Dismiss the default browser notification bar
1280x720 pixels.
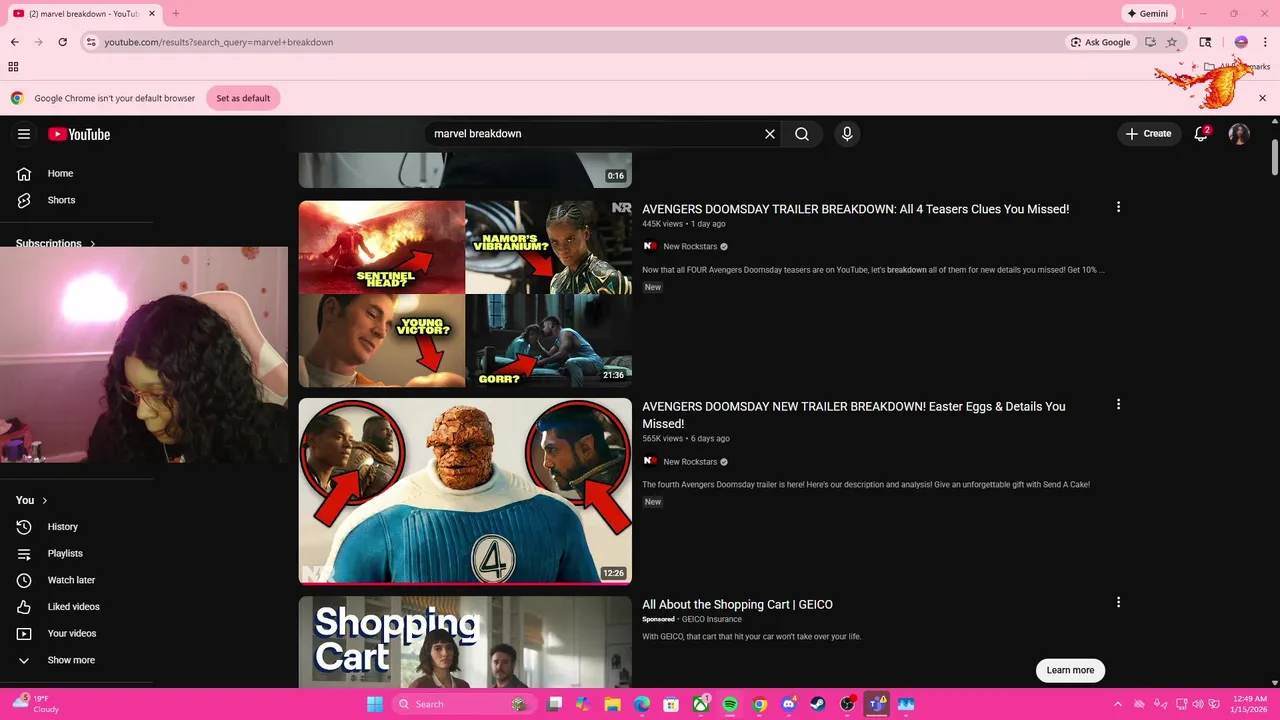1262,98
